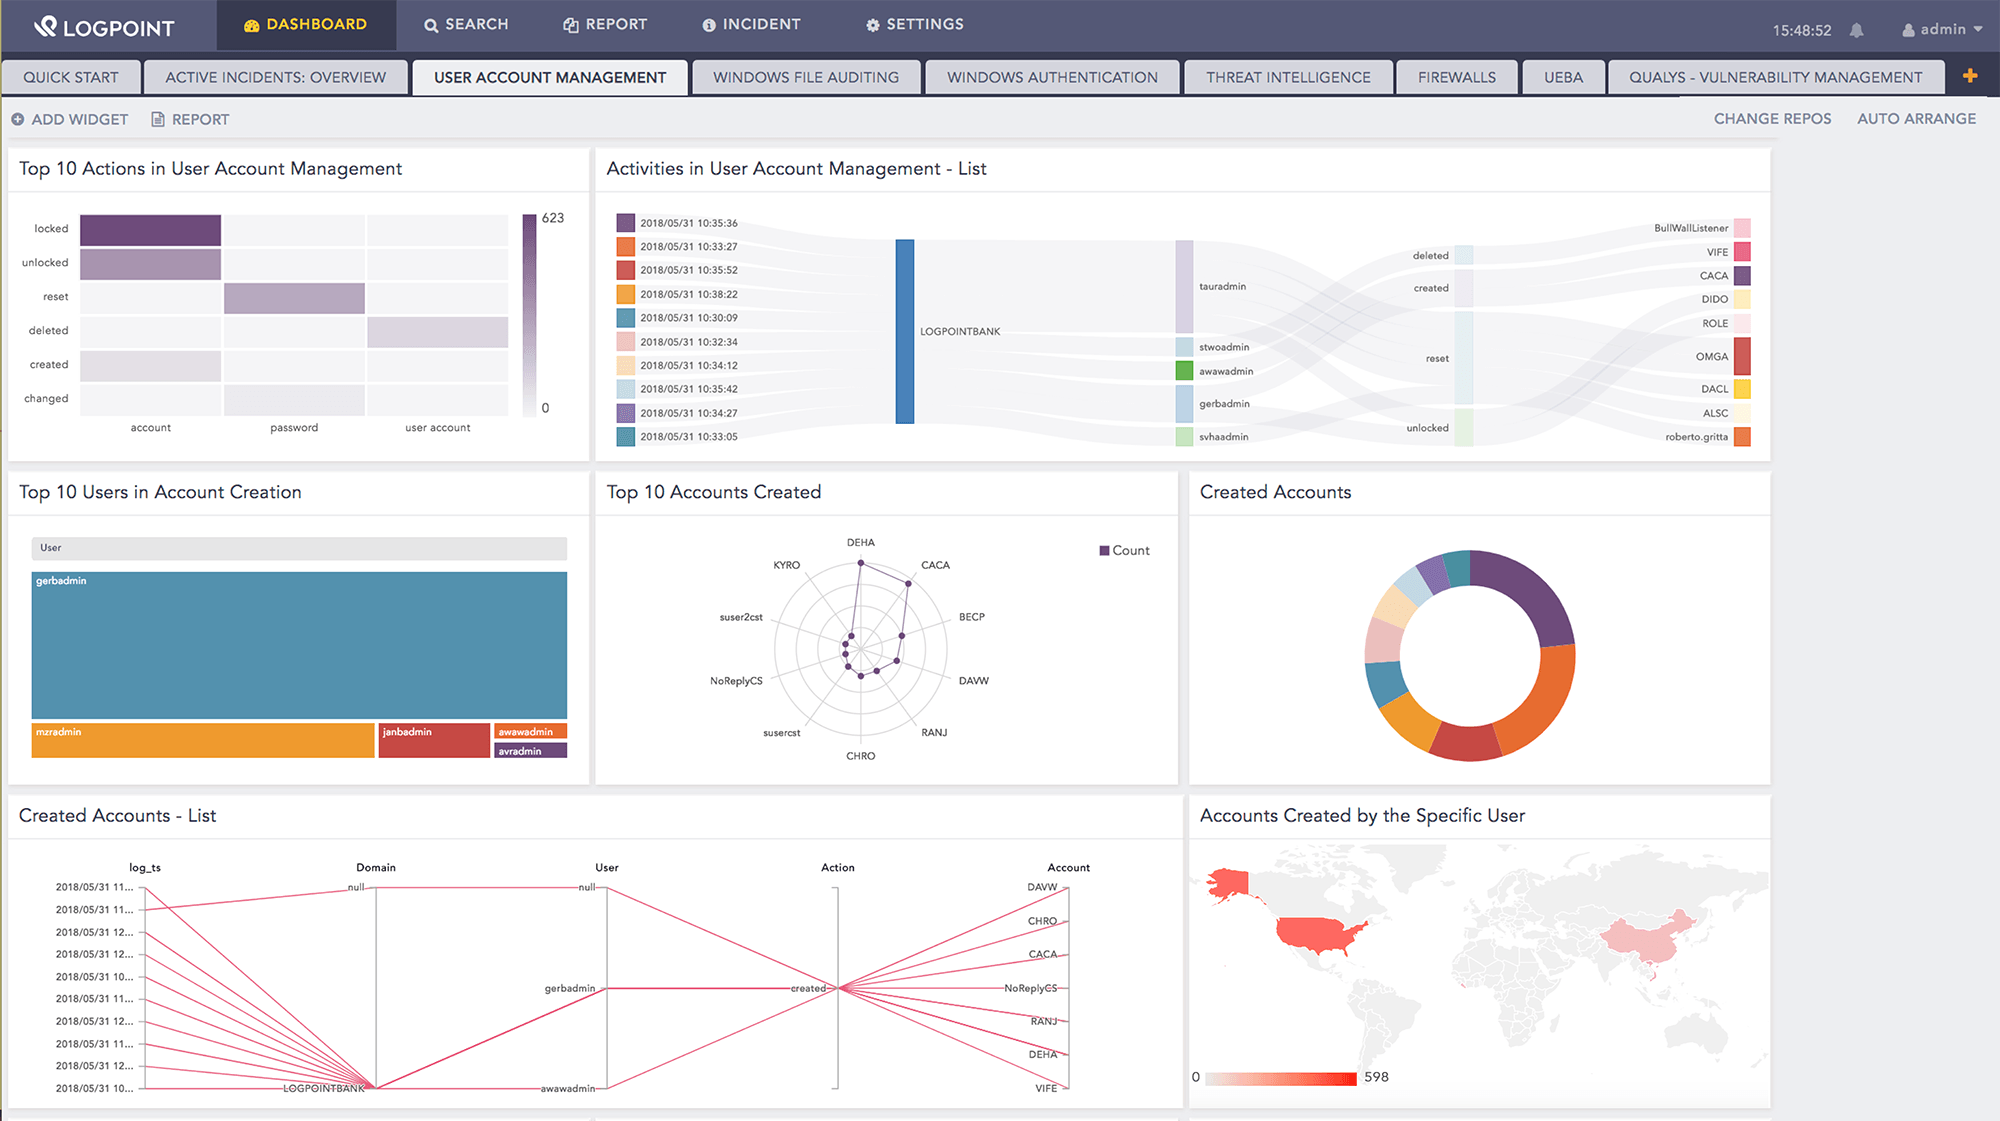Open Settings using the gear icon
Image resolution: width=2000 pixels, height=1121 pixels.
[x=872, y=24]
